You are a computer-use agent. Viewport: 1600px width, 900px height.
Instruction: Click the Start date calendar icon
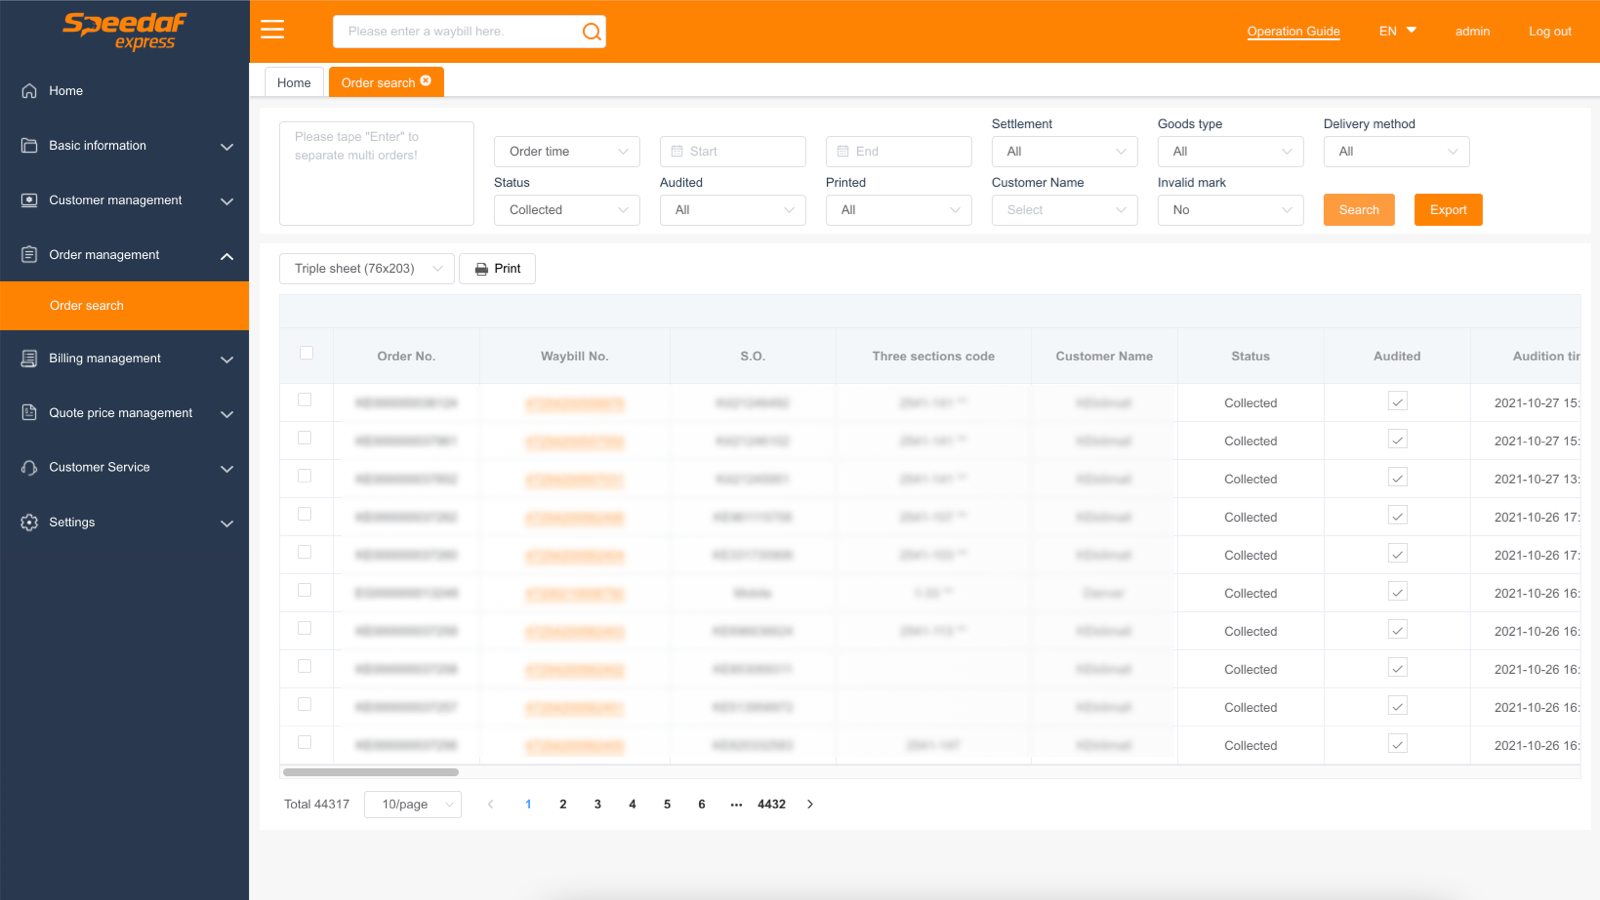coord(677,151)
